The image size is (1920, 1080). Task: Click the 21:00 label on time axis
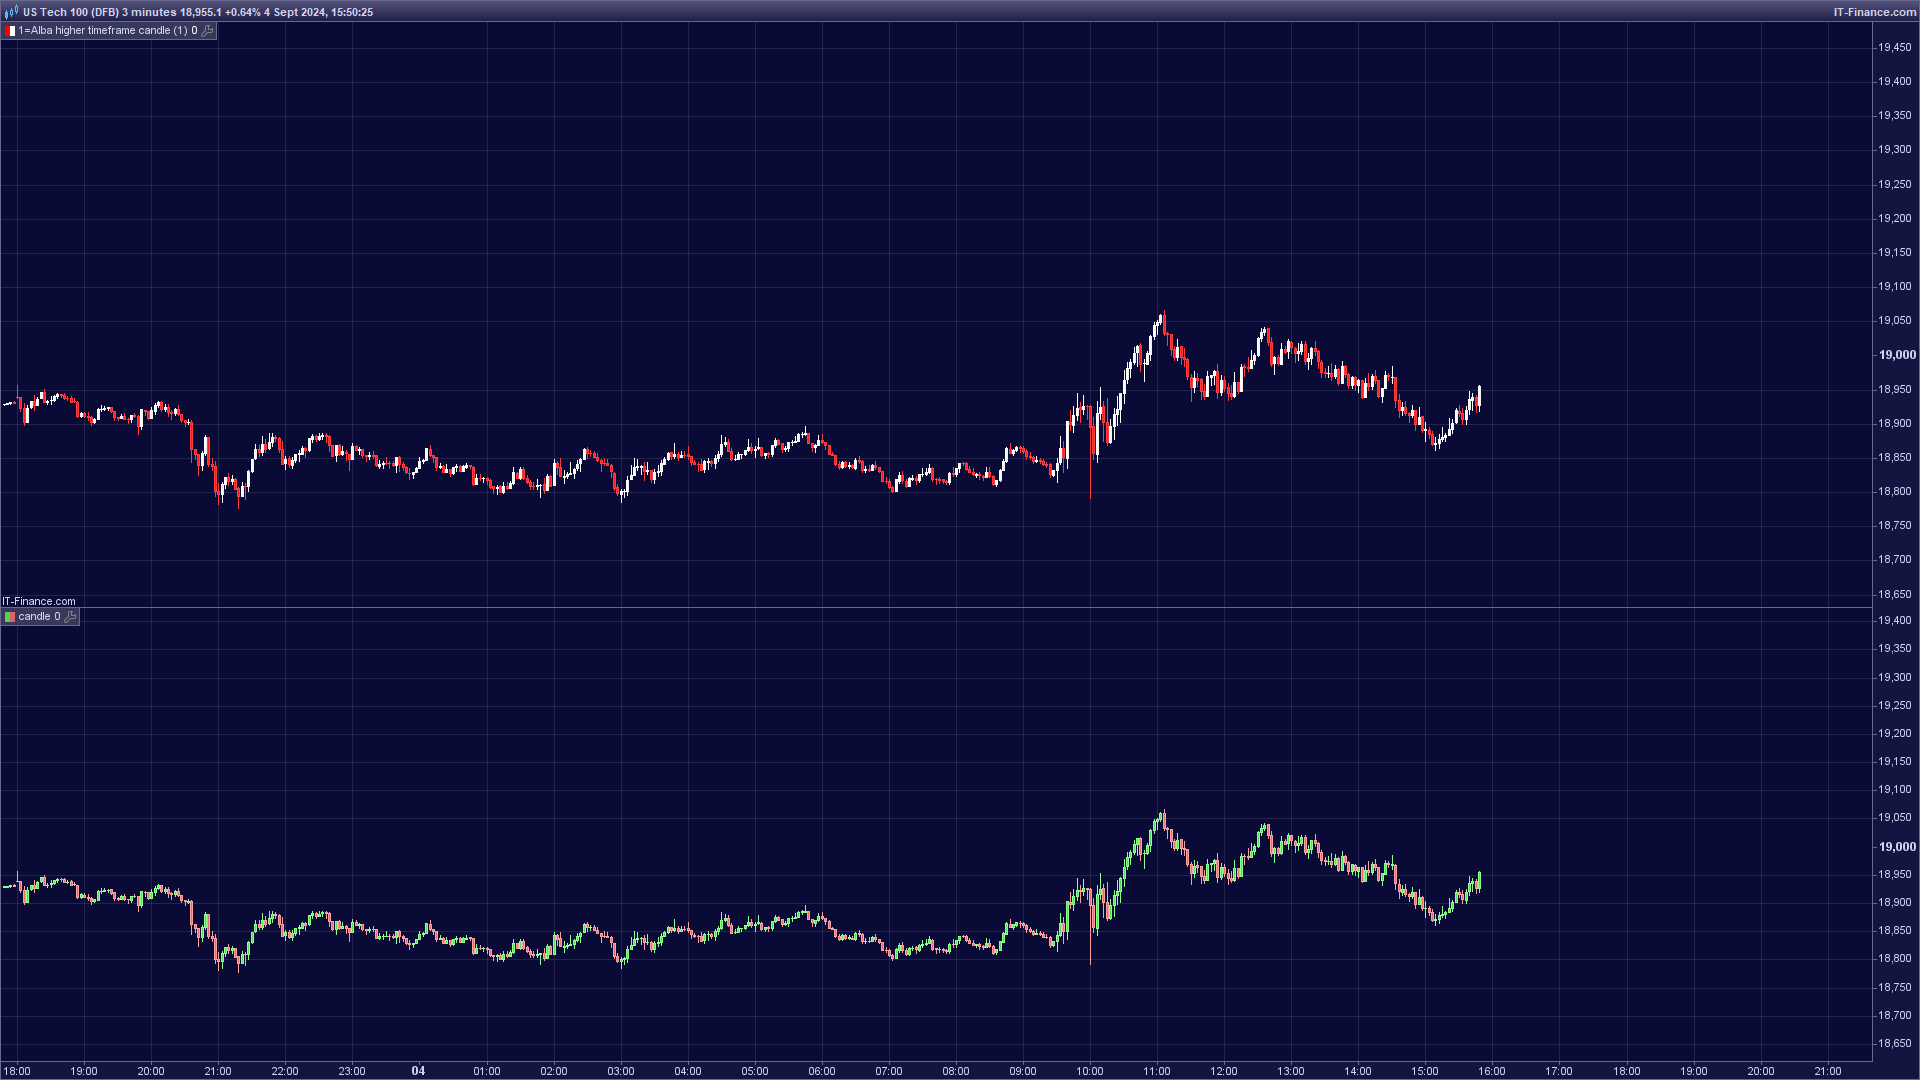pos(218,1071)
